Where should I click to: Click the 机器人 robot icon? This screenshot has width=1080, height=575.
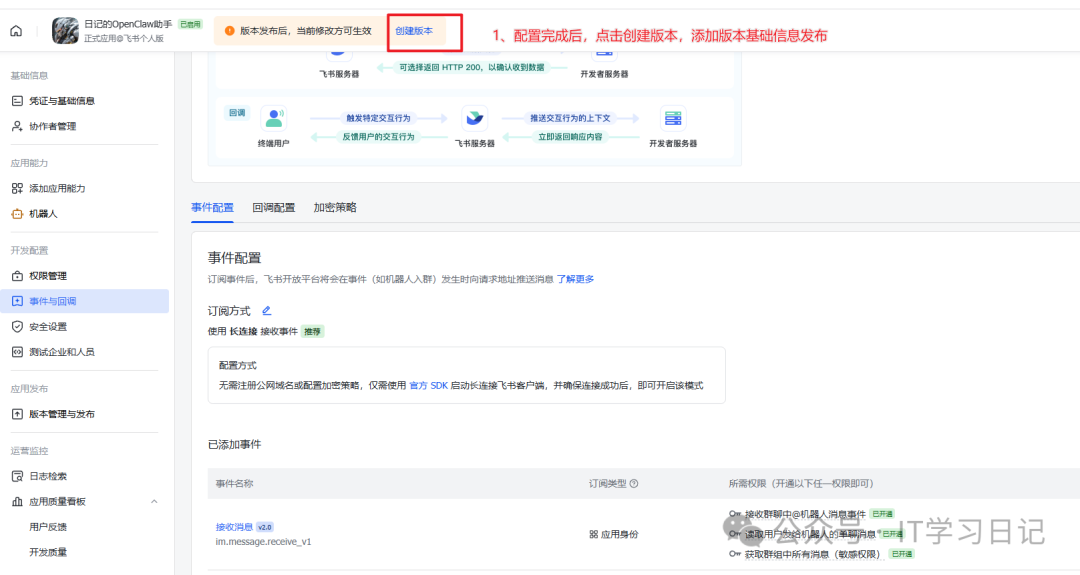click(17, 213)
